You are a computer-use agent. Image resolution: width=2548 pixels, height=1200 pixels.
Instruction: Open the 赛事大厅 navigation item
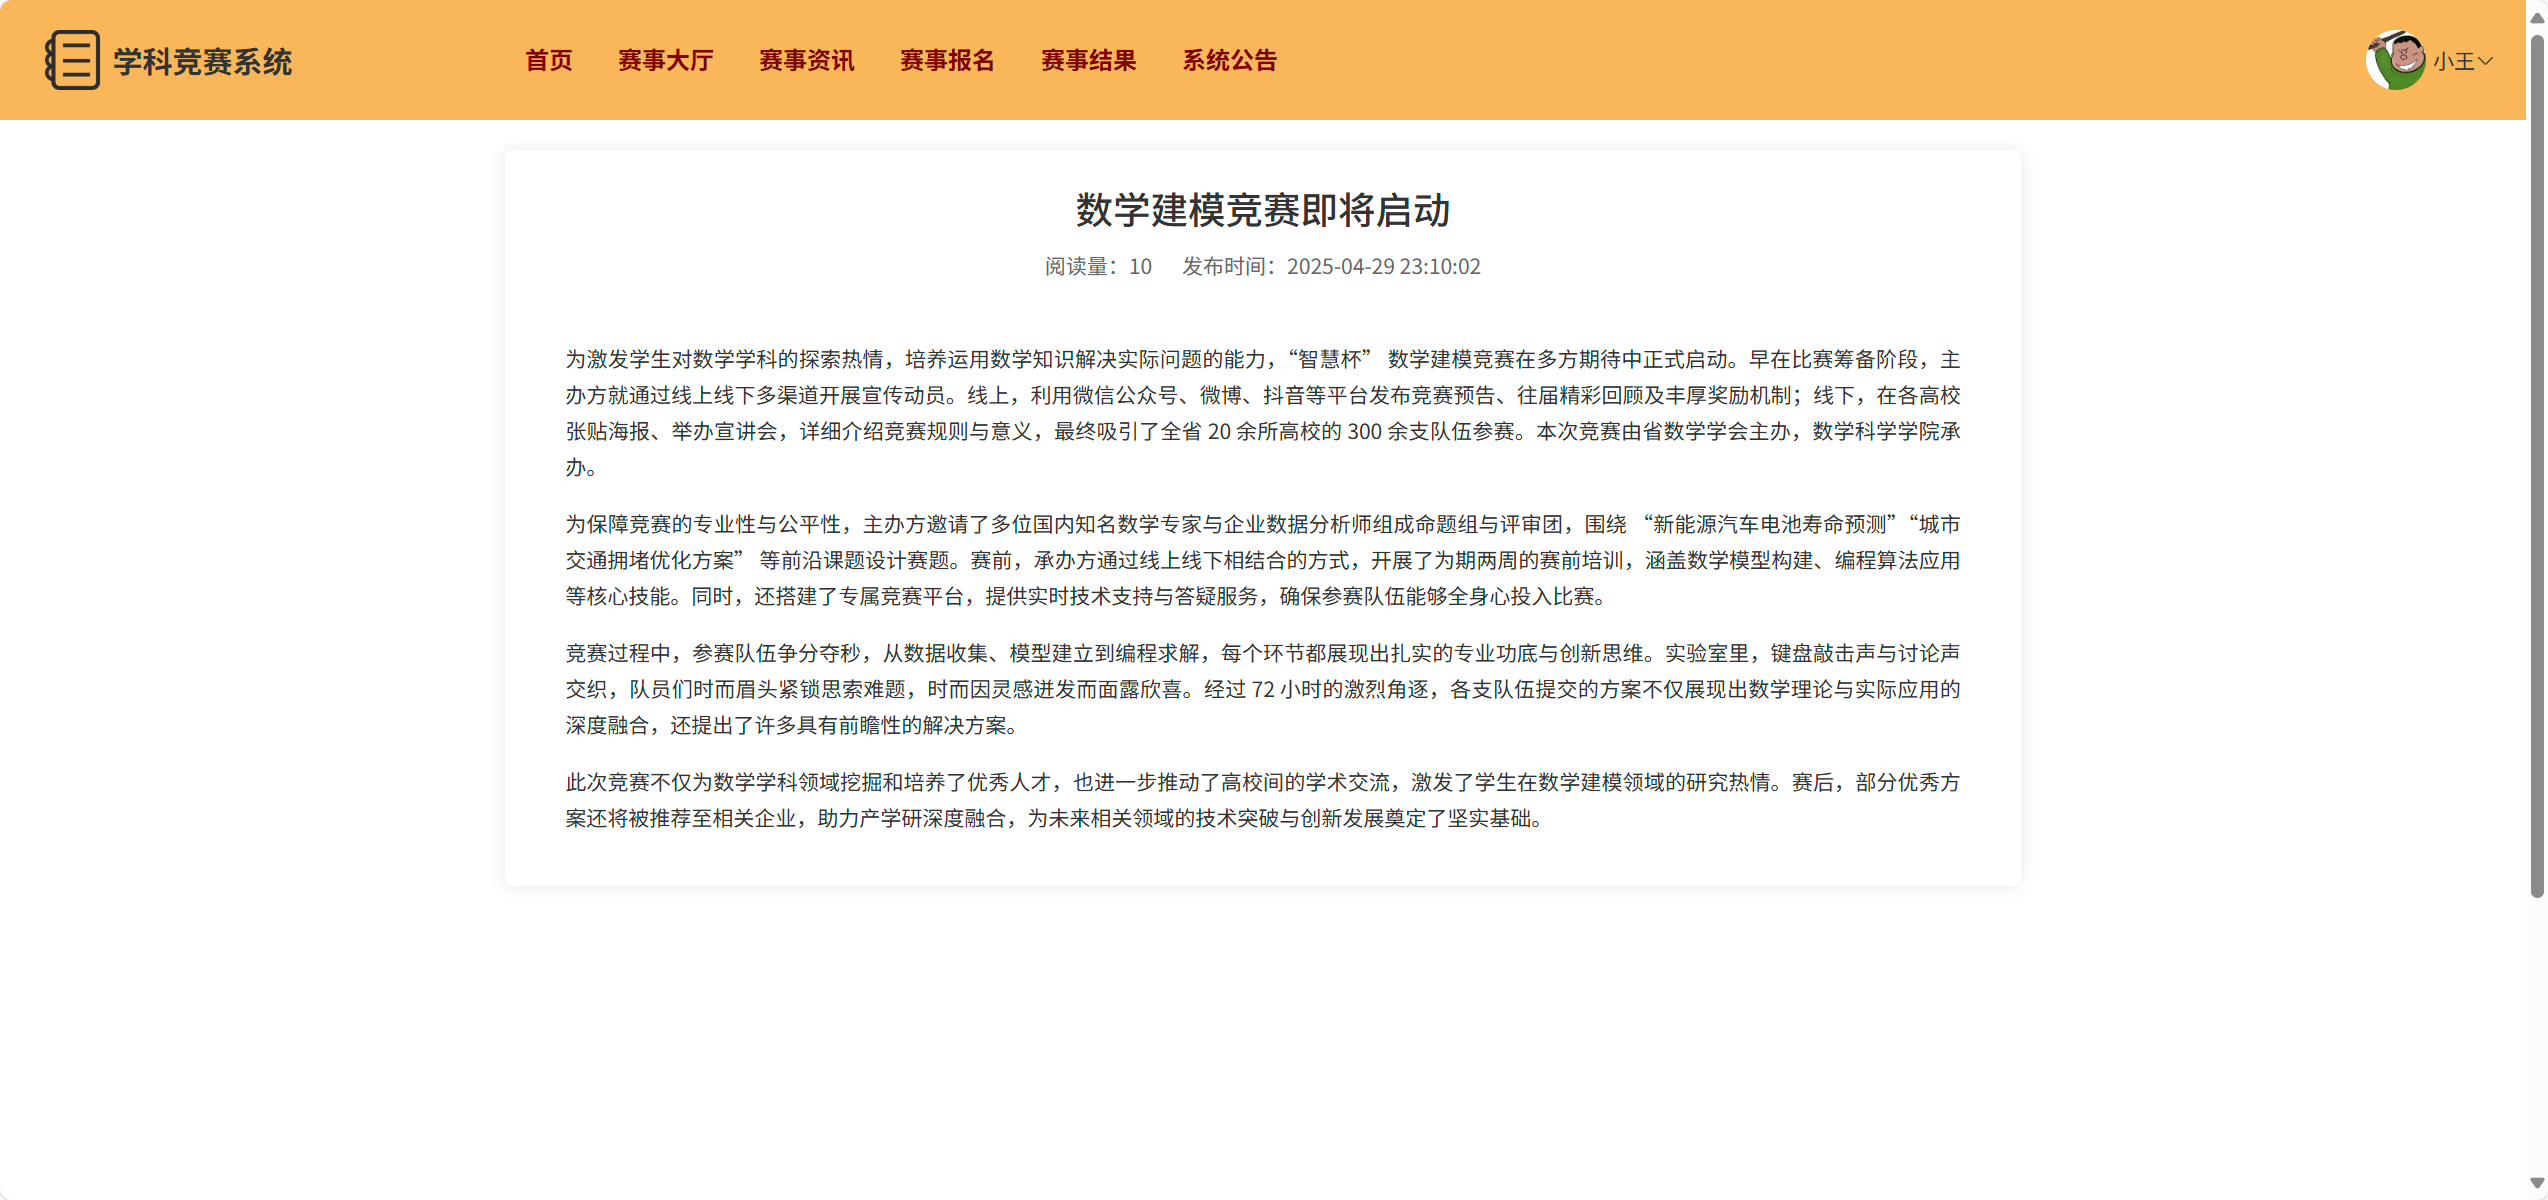pyautogui.click(x=665, y=61)
